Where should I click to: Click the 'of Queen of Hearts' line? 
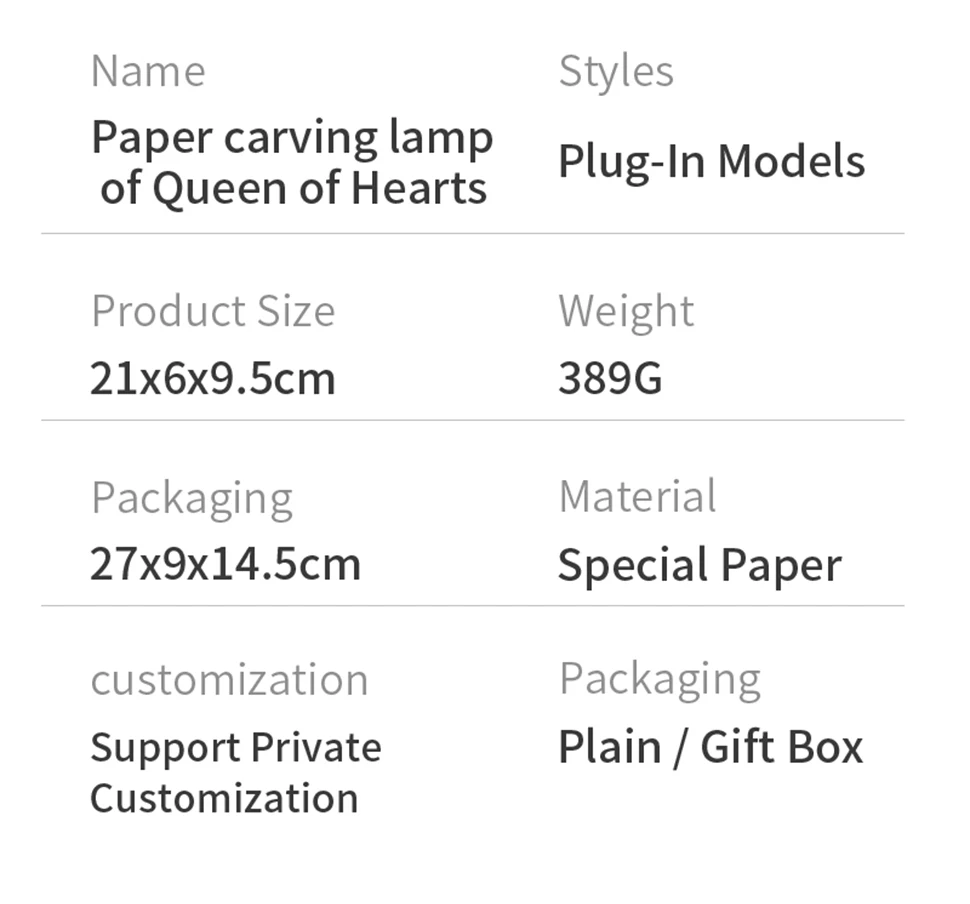(293, 188)
